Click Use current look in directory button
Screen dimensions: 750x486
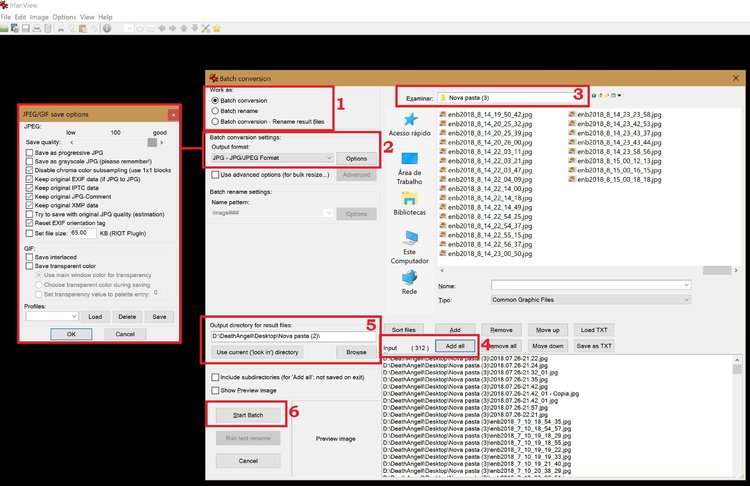[257, 353]
